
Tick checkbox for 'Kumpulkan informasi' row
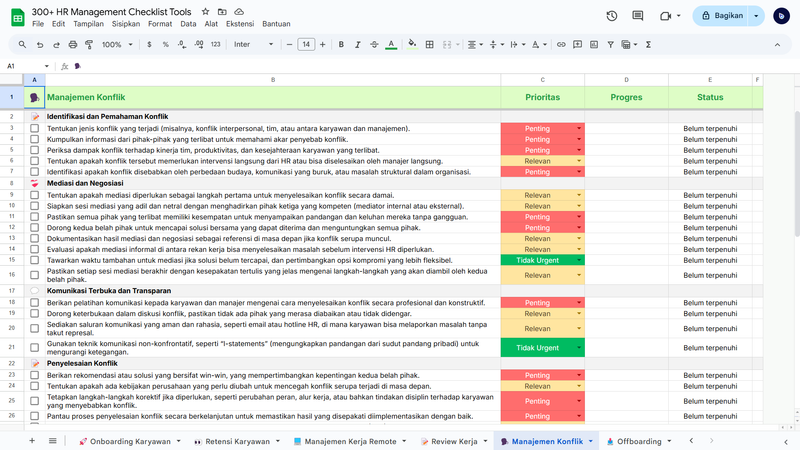click(34, 139)
